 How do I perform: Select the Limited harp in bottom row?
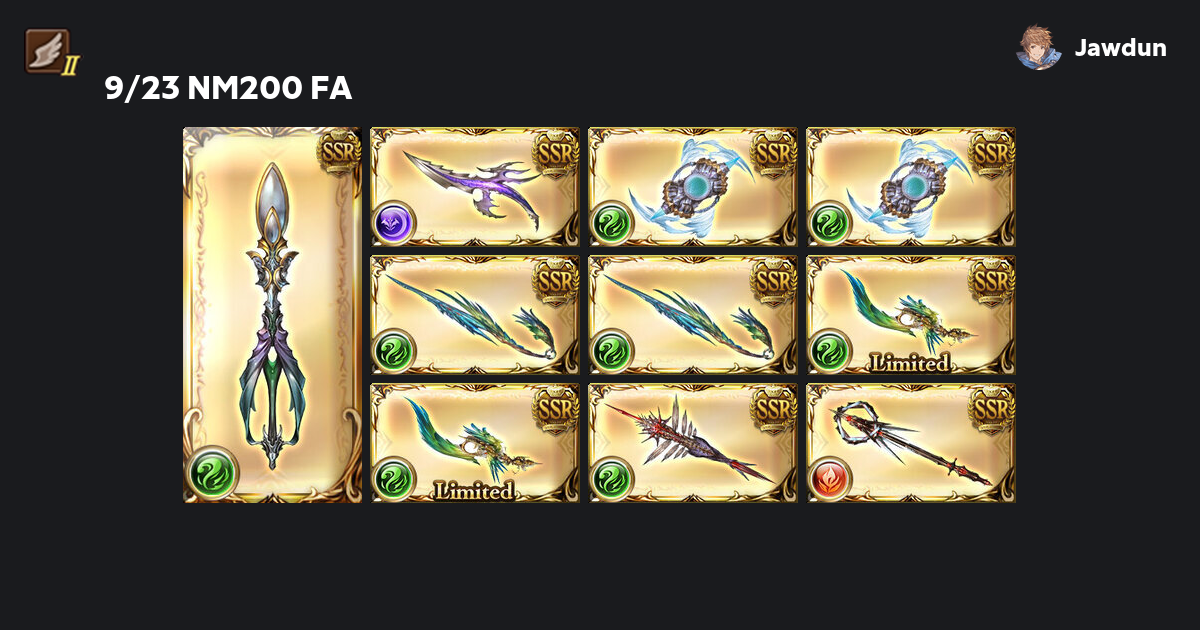click(475, 443)
